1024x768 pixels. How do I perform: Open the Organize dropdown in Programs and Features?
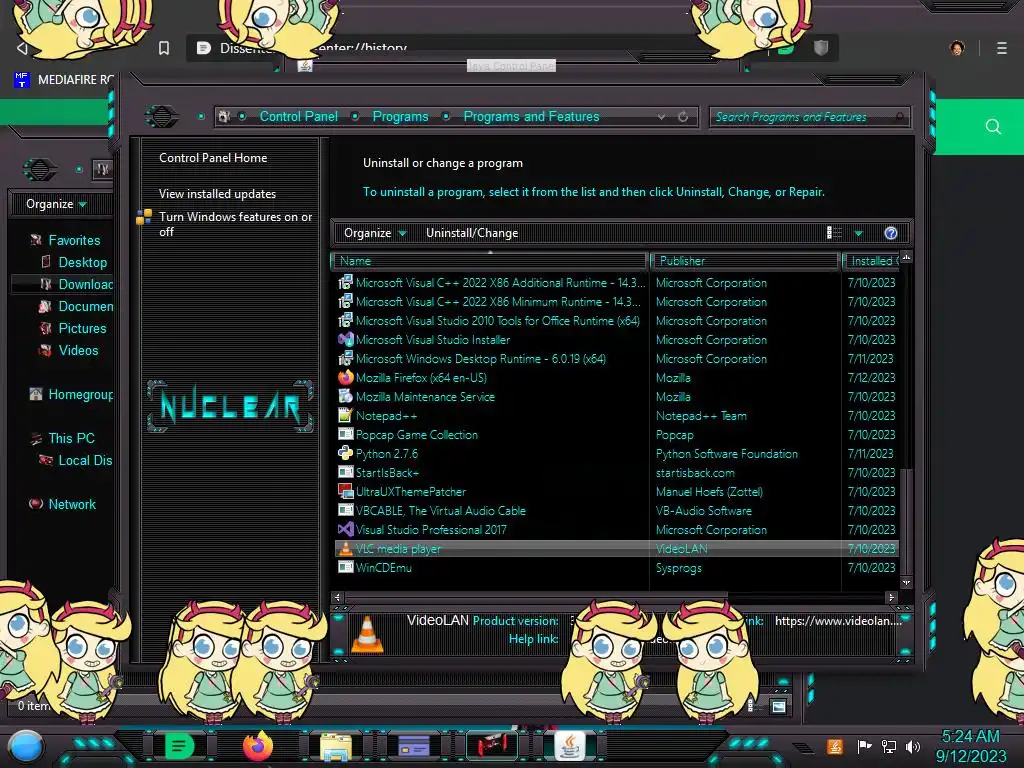376,233
